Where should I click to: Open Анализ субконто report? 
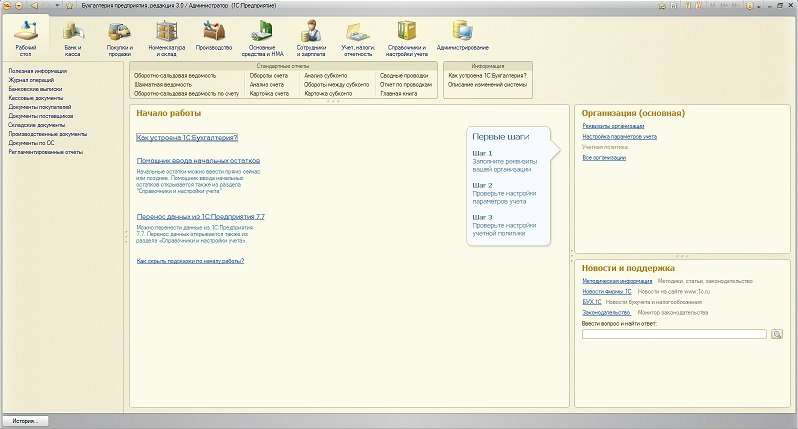click(326, 75)
